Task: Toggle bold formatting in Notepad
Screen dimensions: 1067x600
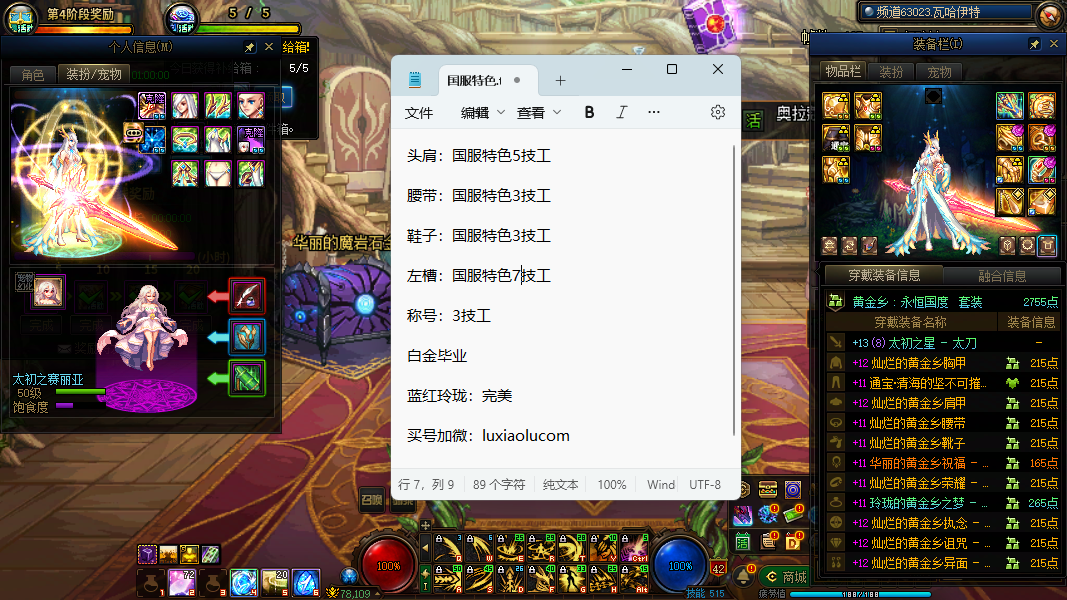Action: click(589, 112)
